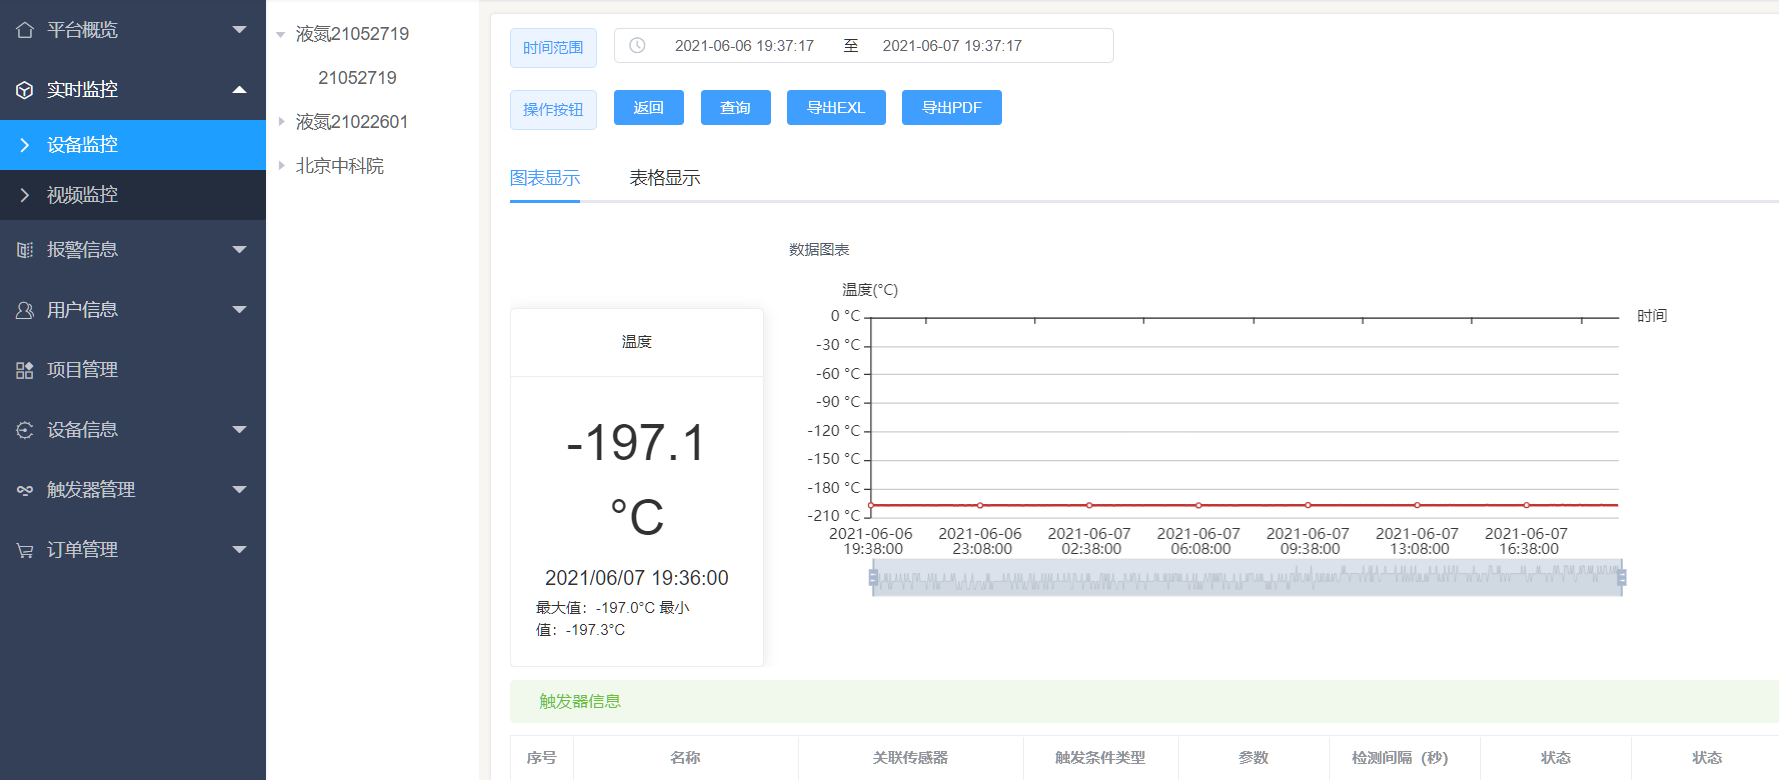The width and height of the screenshot is (1779, 780).
Task: Expand the 北京中科院 tree node
Action: pyautogui.click(x=281, y=166)
